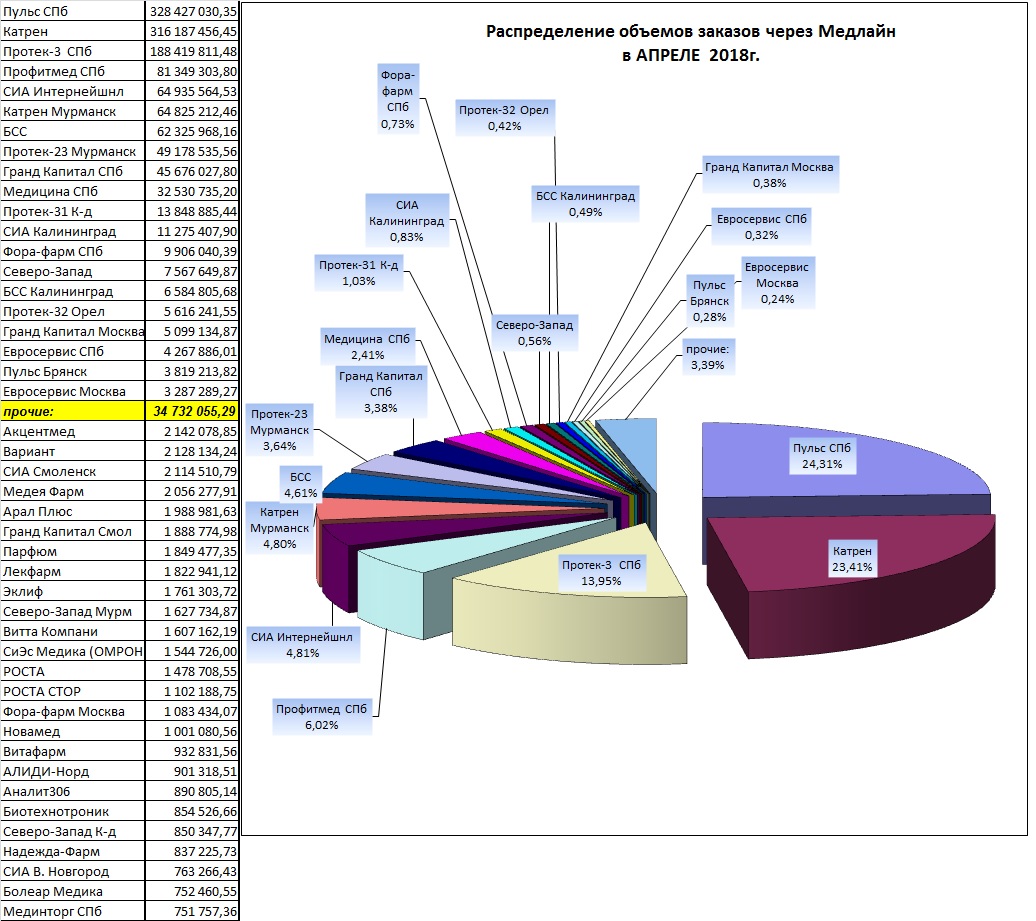
Task: Select the Фора-фарм СПб 0,73% chart label
Action: coord(398,99)
